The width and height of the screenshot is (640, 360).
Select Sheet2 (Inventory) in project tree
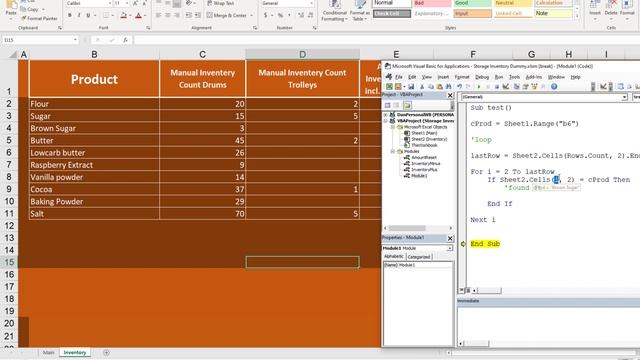[426, 139]
